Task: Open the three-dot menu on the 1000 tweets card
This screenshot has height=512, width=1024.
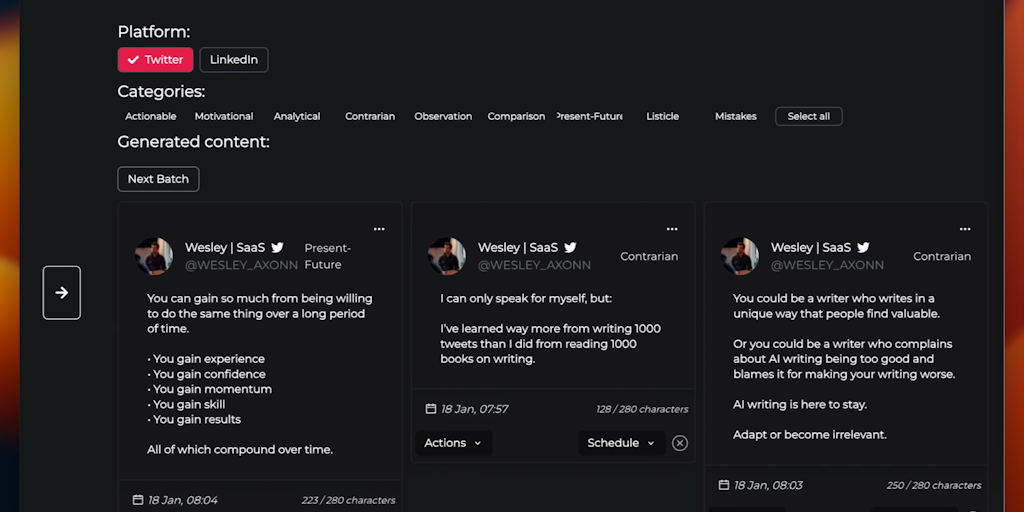Action: click(x=672, y=229)
